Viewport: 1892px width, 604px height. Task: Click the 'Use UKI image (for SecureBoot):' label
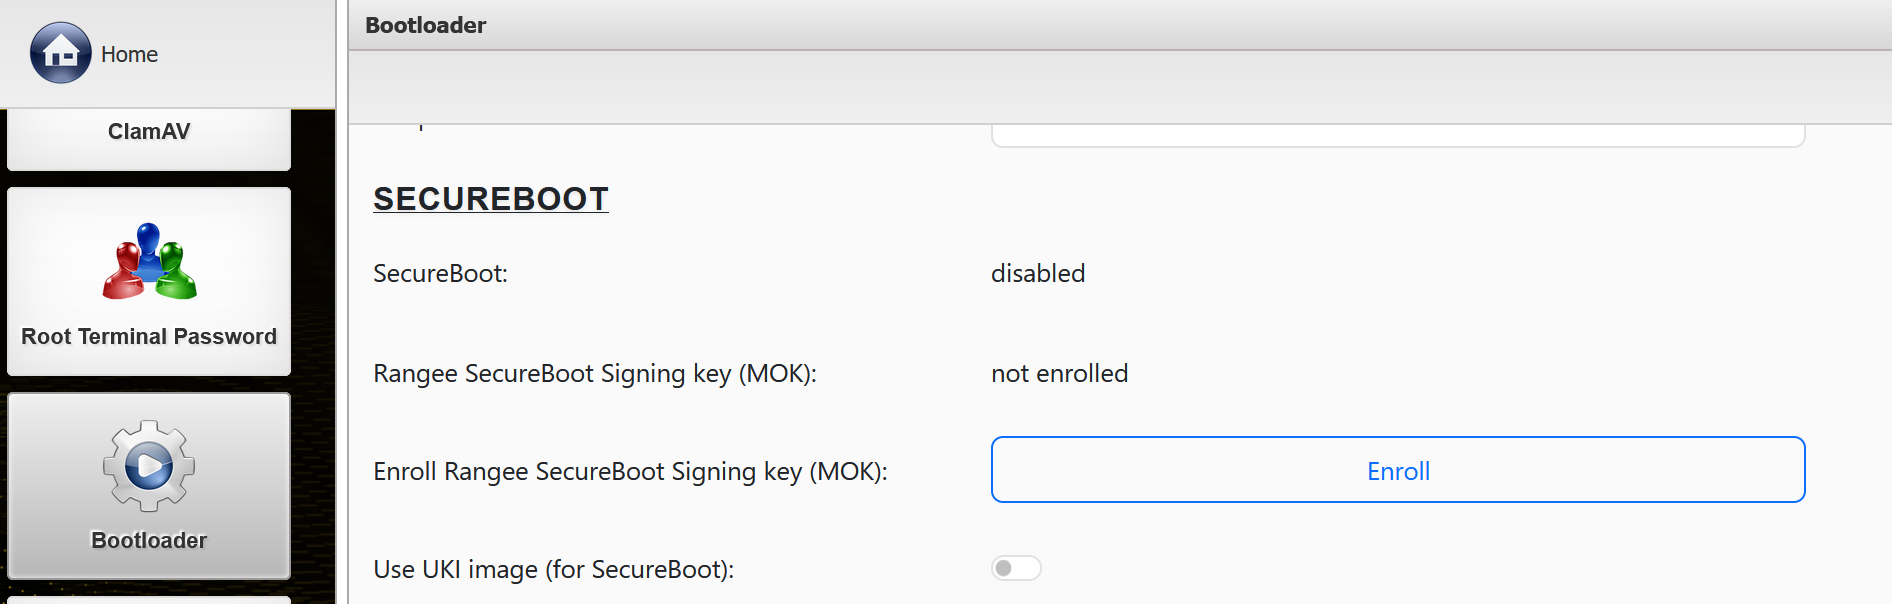553,569
